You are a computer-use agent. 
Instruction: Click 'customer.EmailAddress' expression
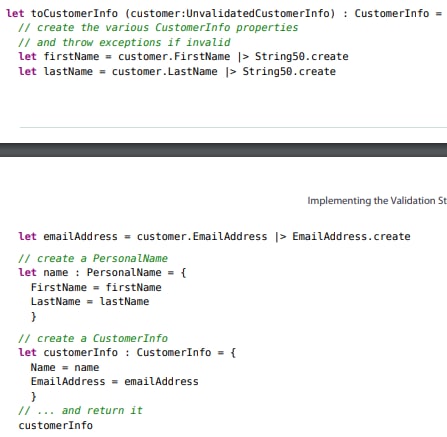202,237
